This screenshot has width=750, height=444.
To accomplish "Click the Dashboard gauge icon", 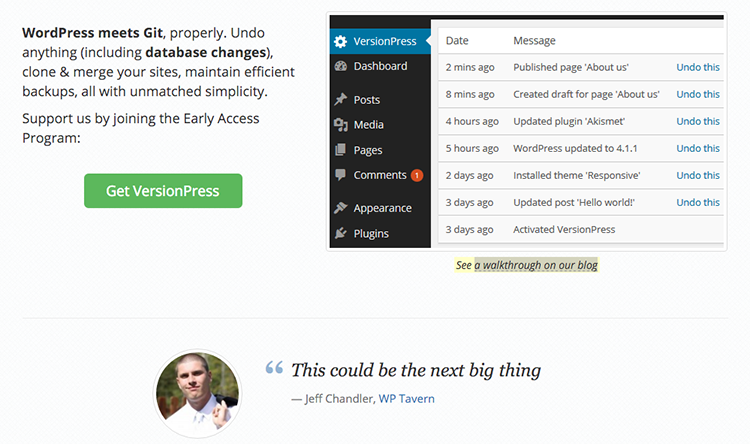I will [340, 66].
